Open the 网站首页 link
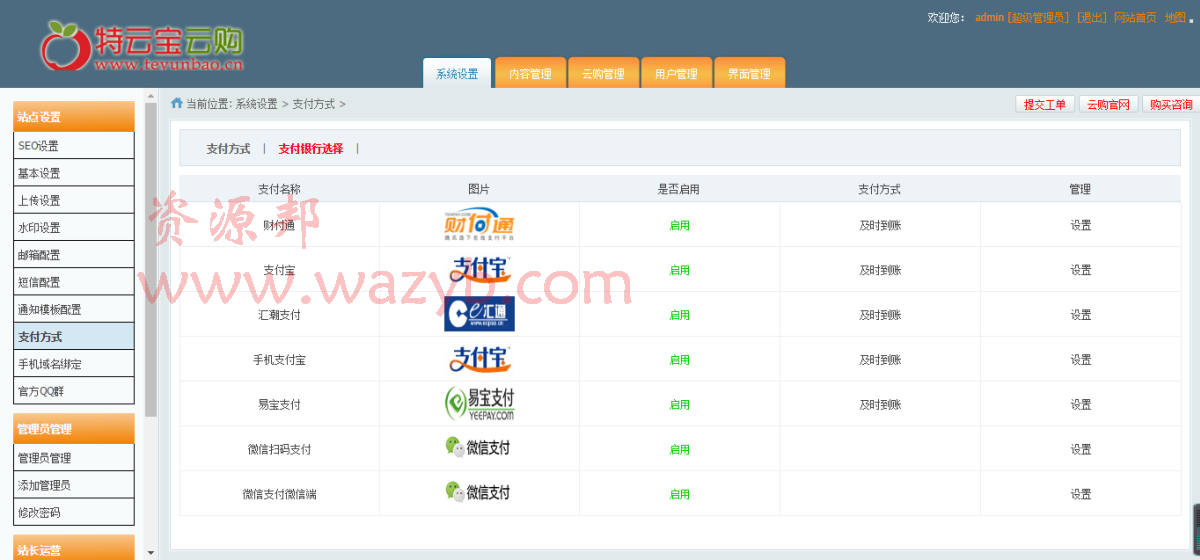The width and height of the screenshot is (1200, 560). click(x=1135, y=18)
